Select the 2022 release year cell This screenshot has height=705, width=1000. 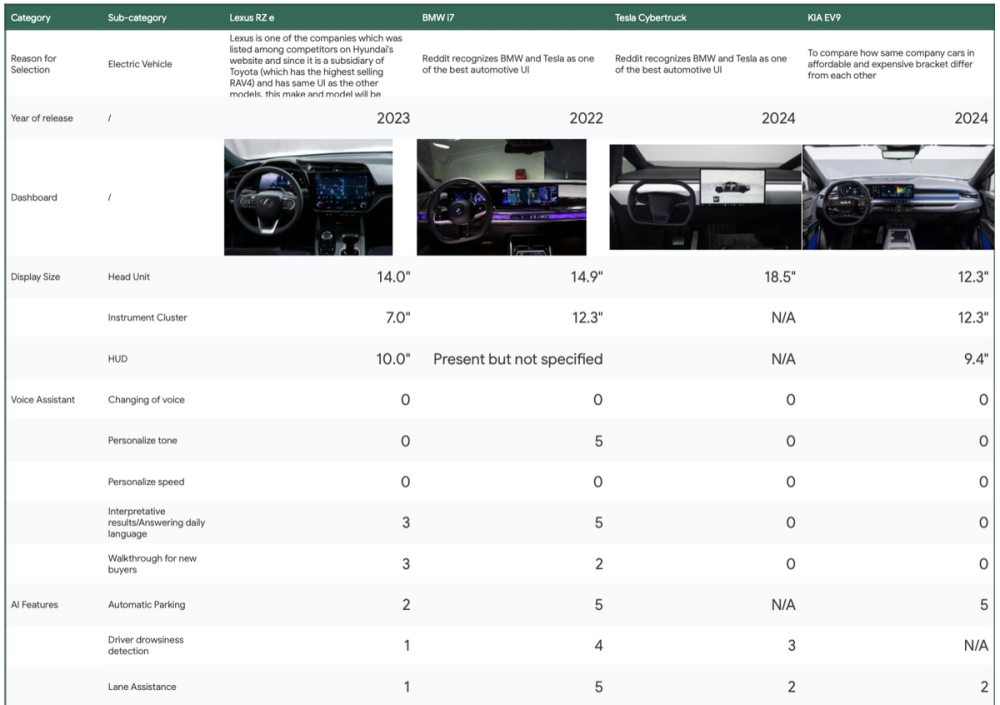click(586, 118)
